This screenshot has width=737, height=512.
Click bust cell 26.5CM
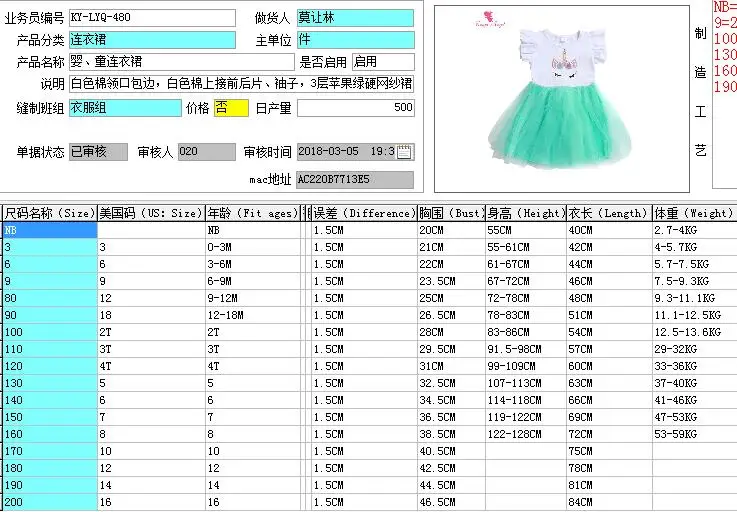coord(451,315)
